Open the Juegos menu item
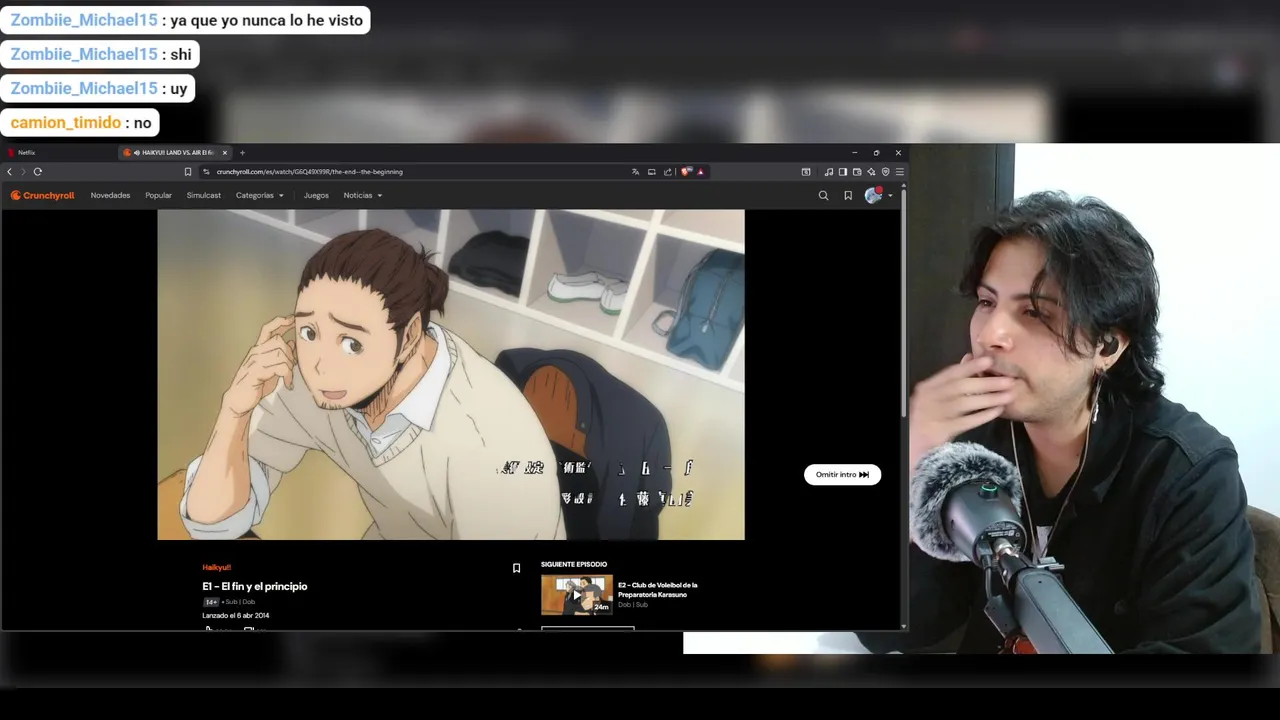 click(x=316, y=196)
